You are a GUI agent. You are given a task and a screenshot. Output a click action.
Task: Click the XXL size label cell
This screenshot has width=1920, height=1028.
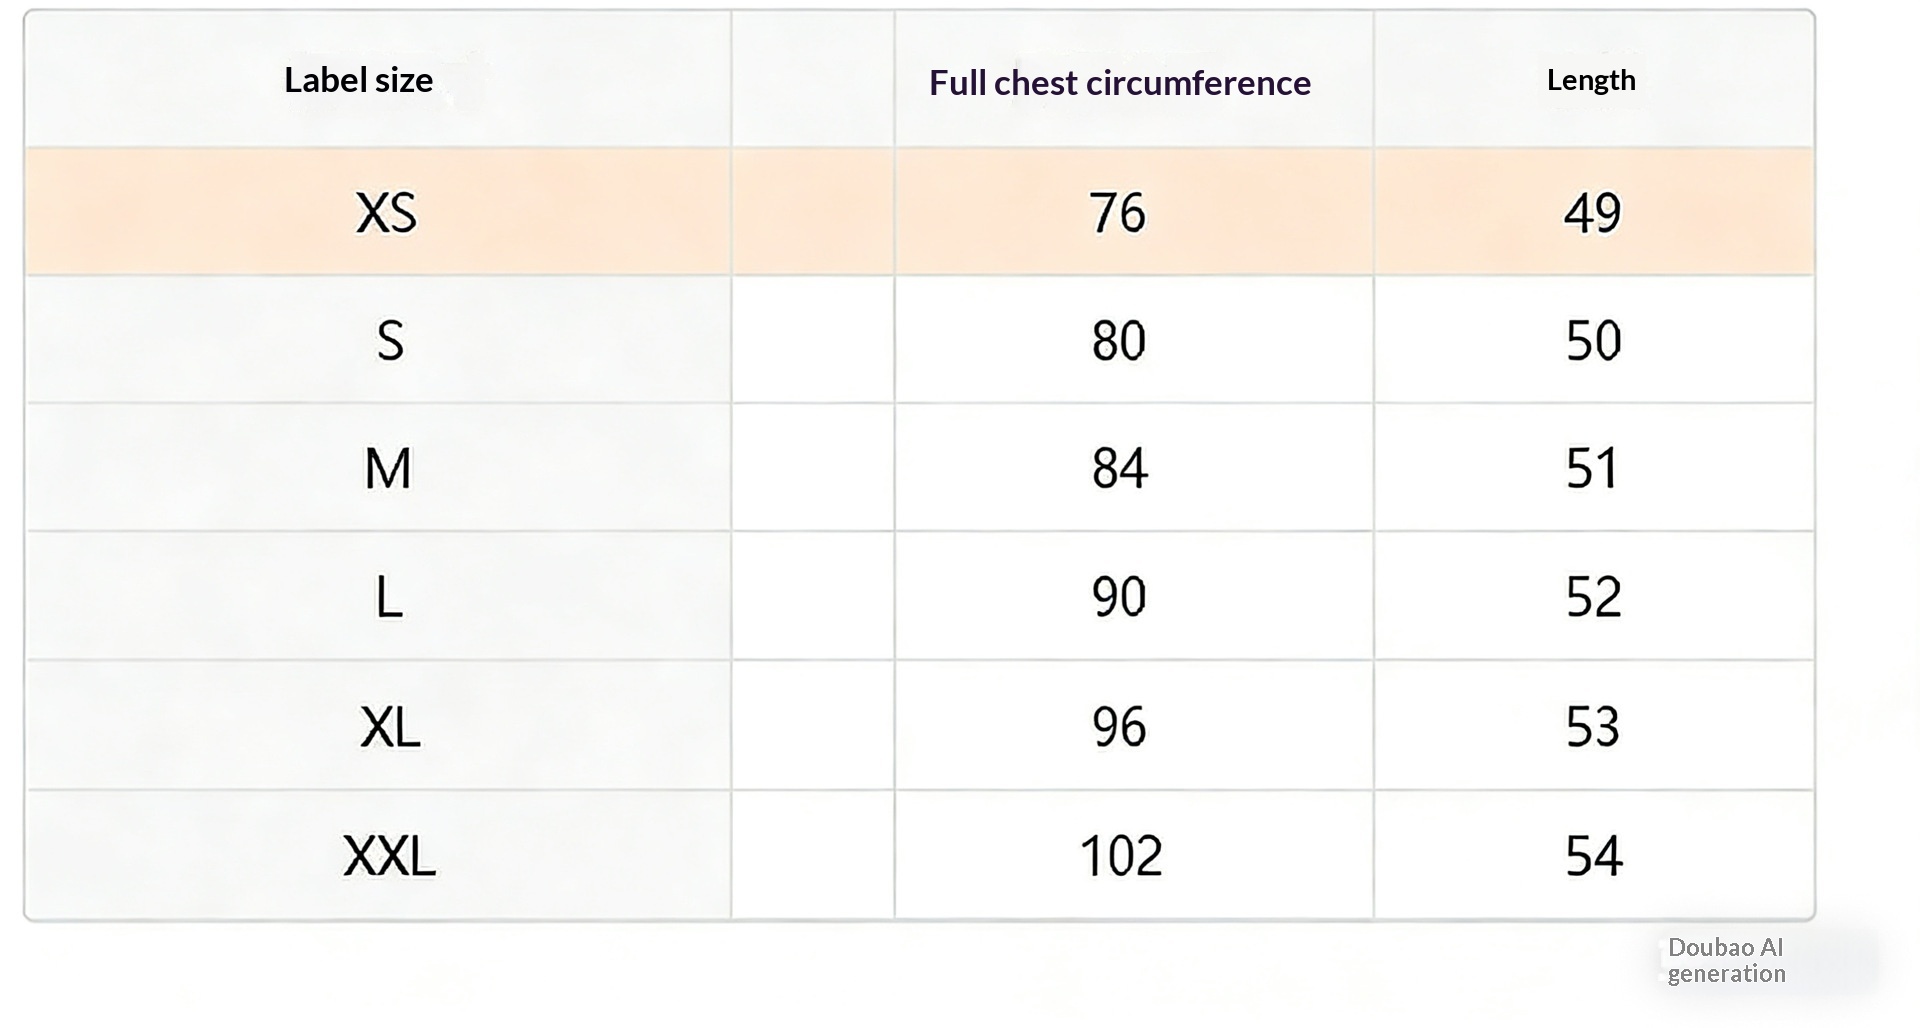point(389,856)
